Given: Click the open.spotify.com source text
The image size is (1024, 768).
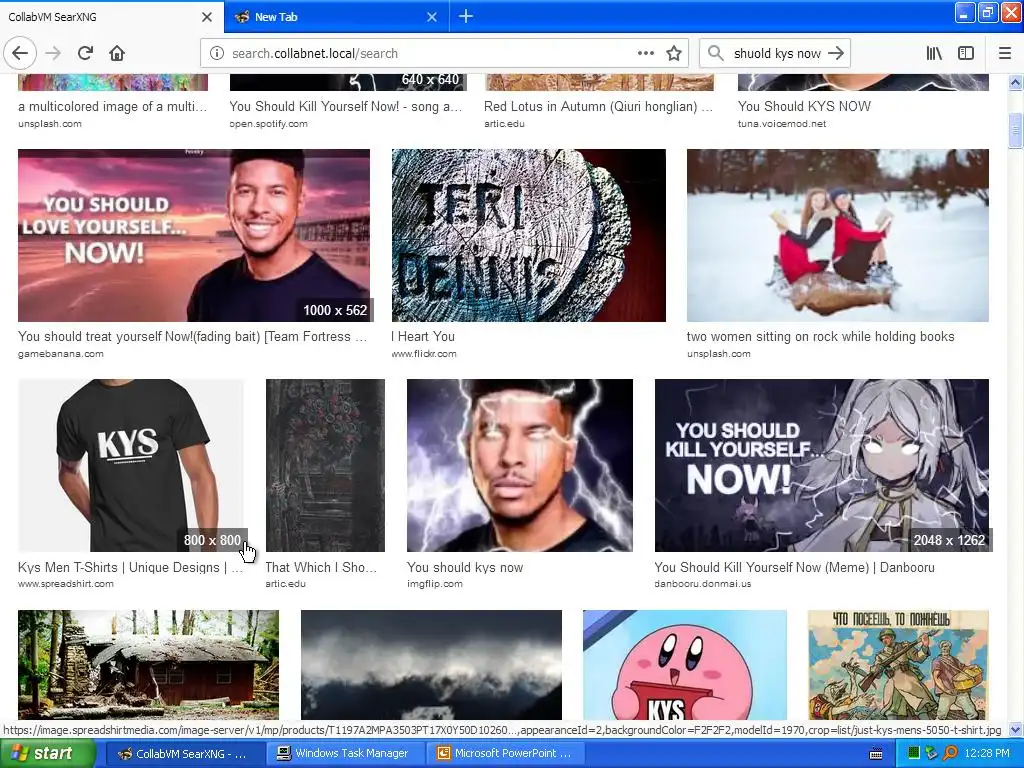Looking at the screenshot, I should pos(268,123).
